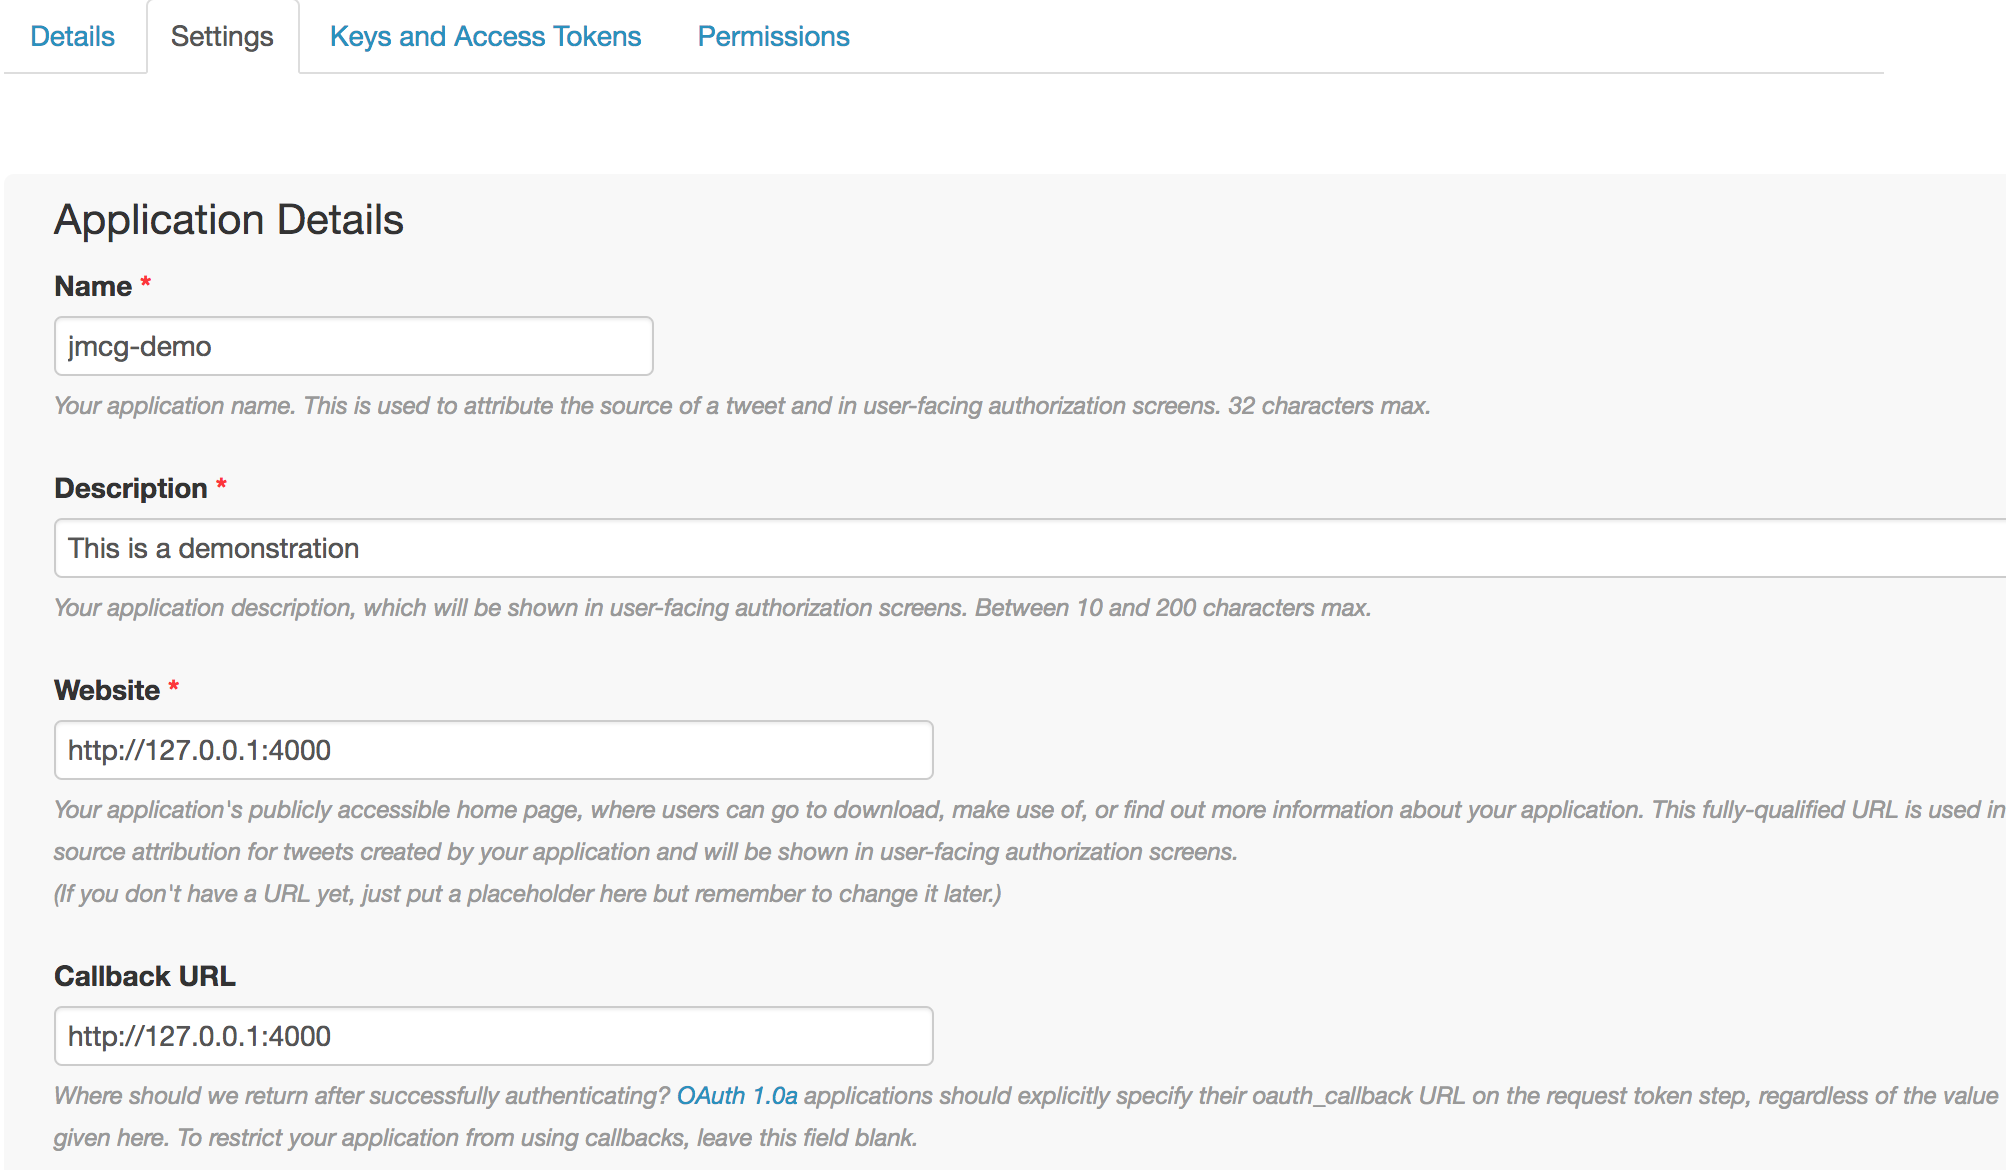
Task: Click the '32 characters max' help text
Action: tap(1328, 406)
